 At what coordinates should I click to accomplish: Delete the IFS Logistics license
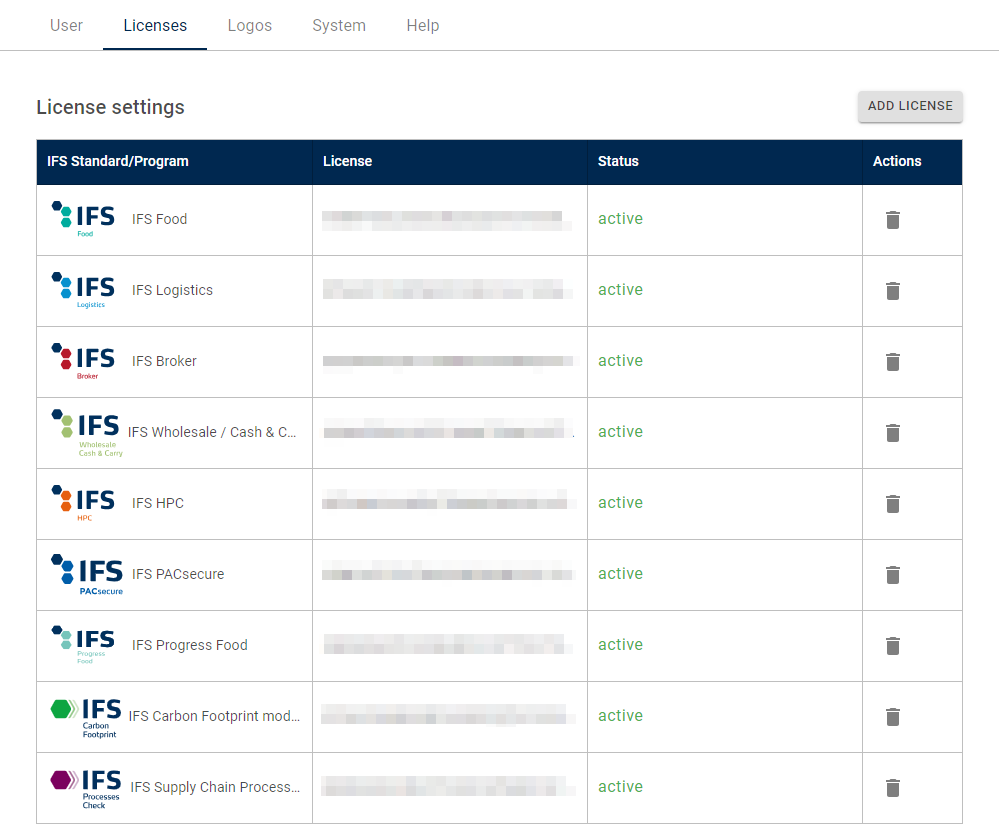(x=893, y=290)
